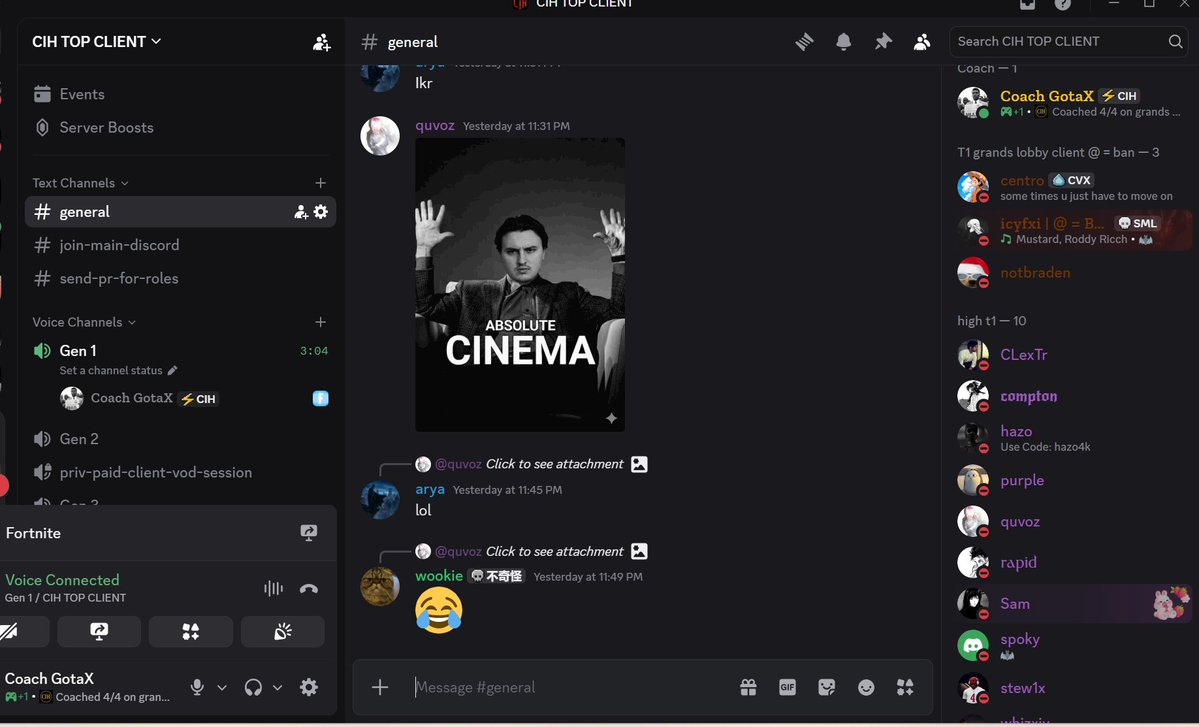
Task: Click Voice Connected status text
Action: point(62,579)
